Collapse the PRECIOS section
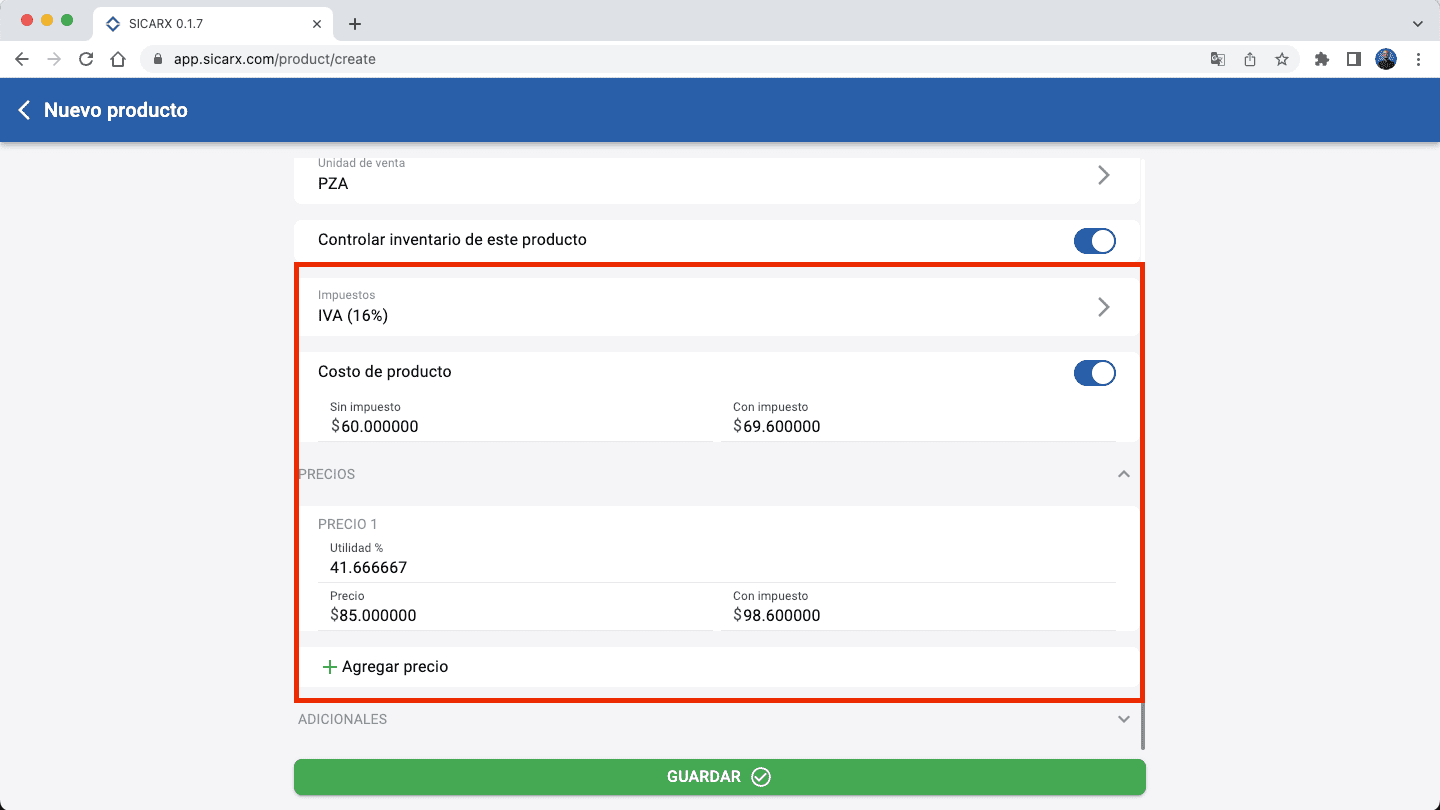Screen dimensions: 1440x810 pyautogui.click(x=1123, y=474)
